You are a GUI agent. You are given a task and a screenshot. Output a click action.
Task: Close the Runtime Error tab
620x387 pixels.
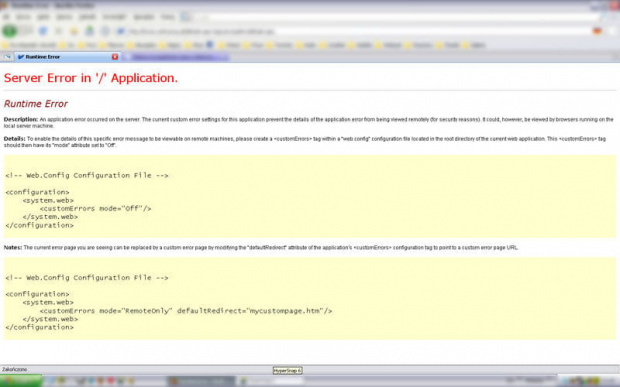(x=115, y=57)
